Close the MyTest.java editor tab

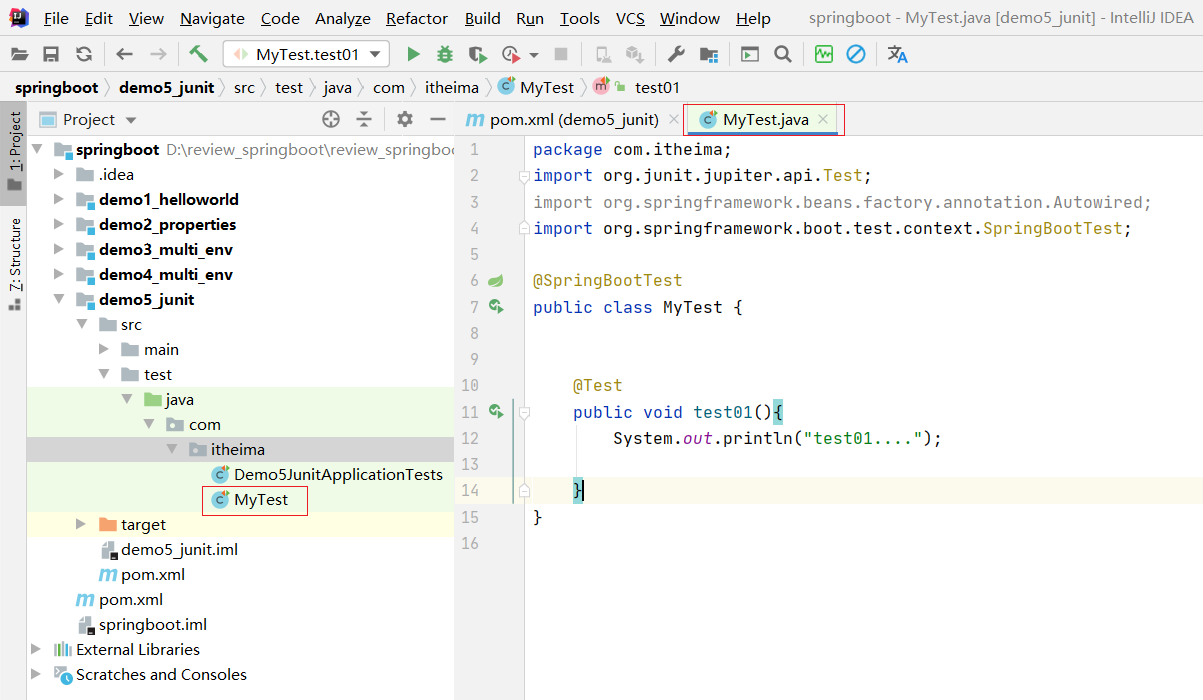coord(823,120)
